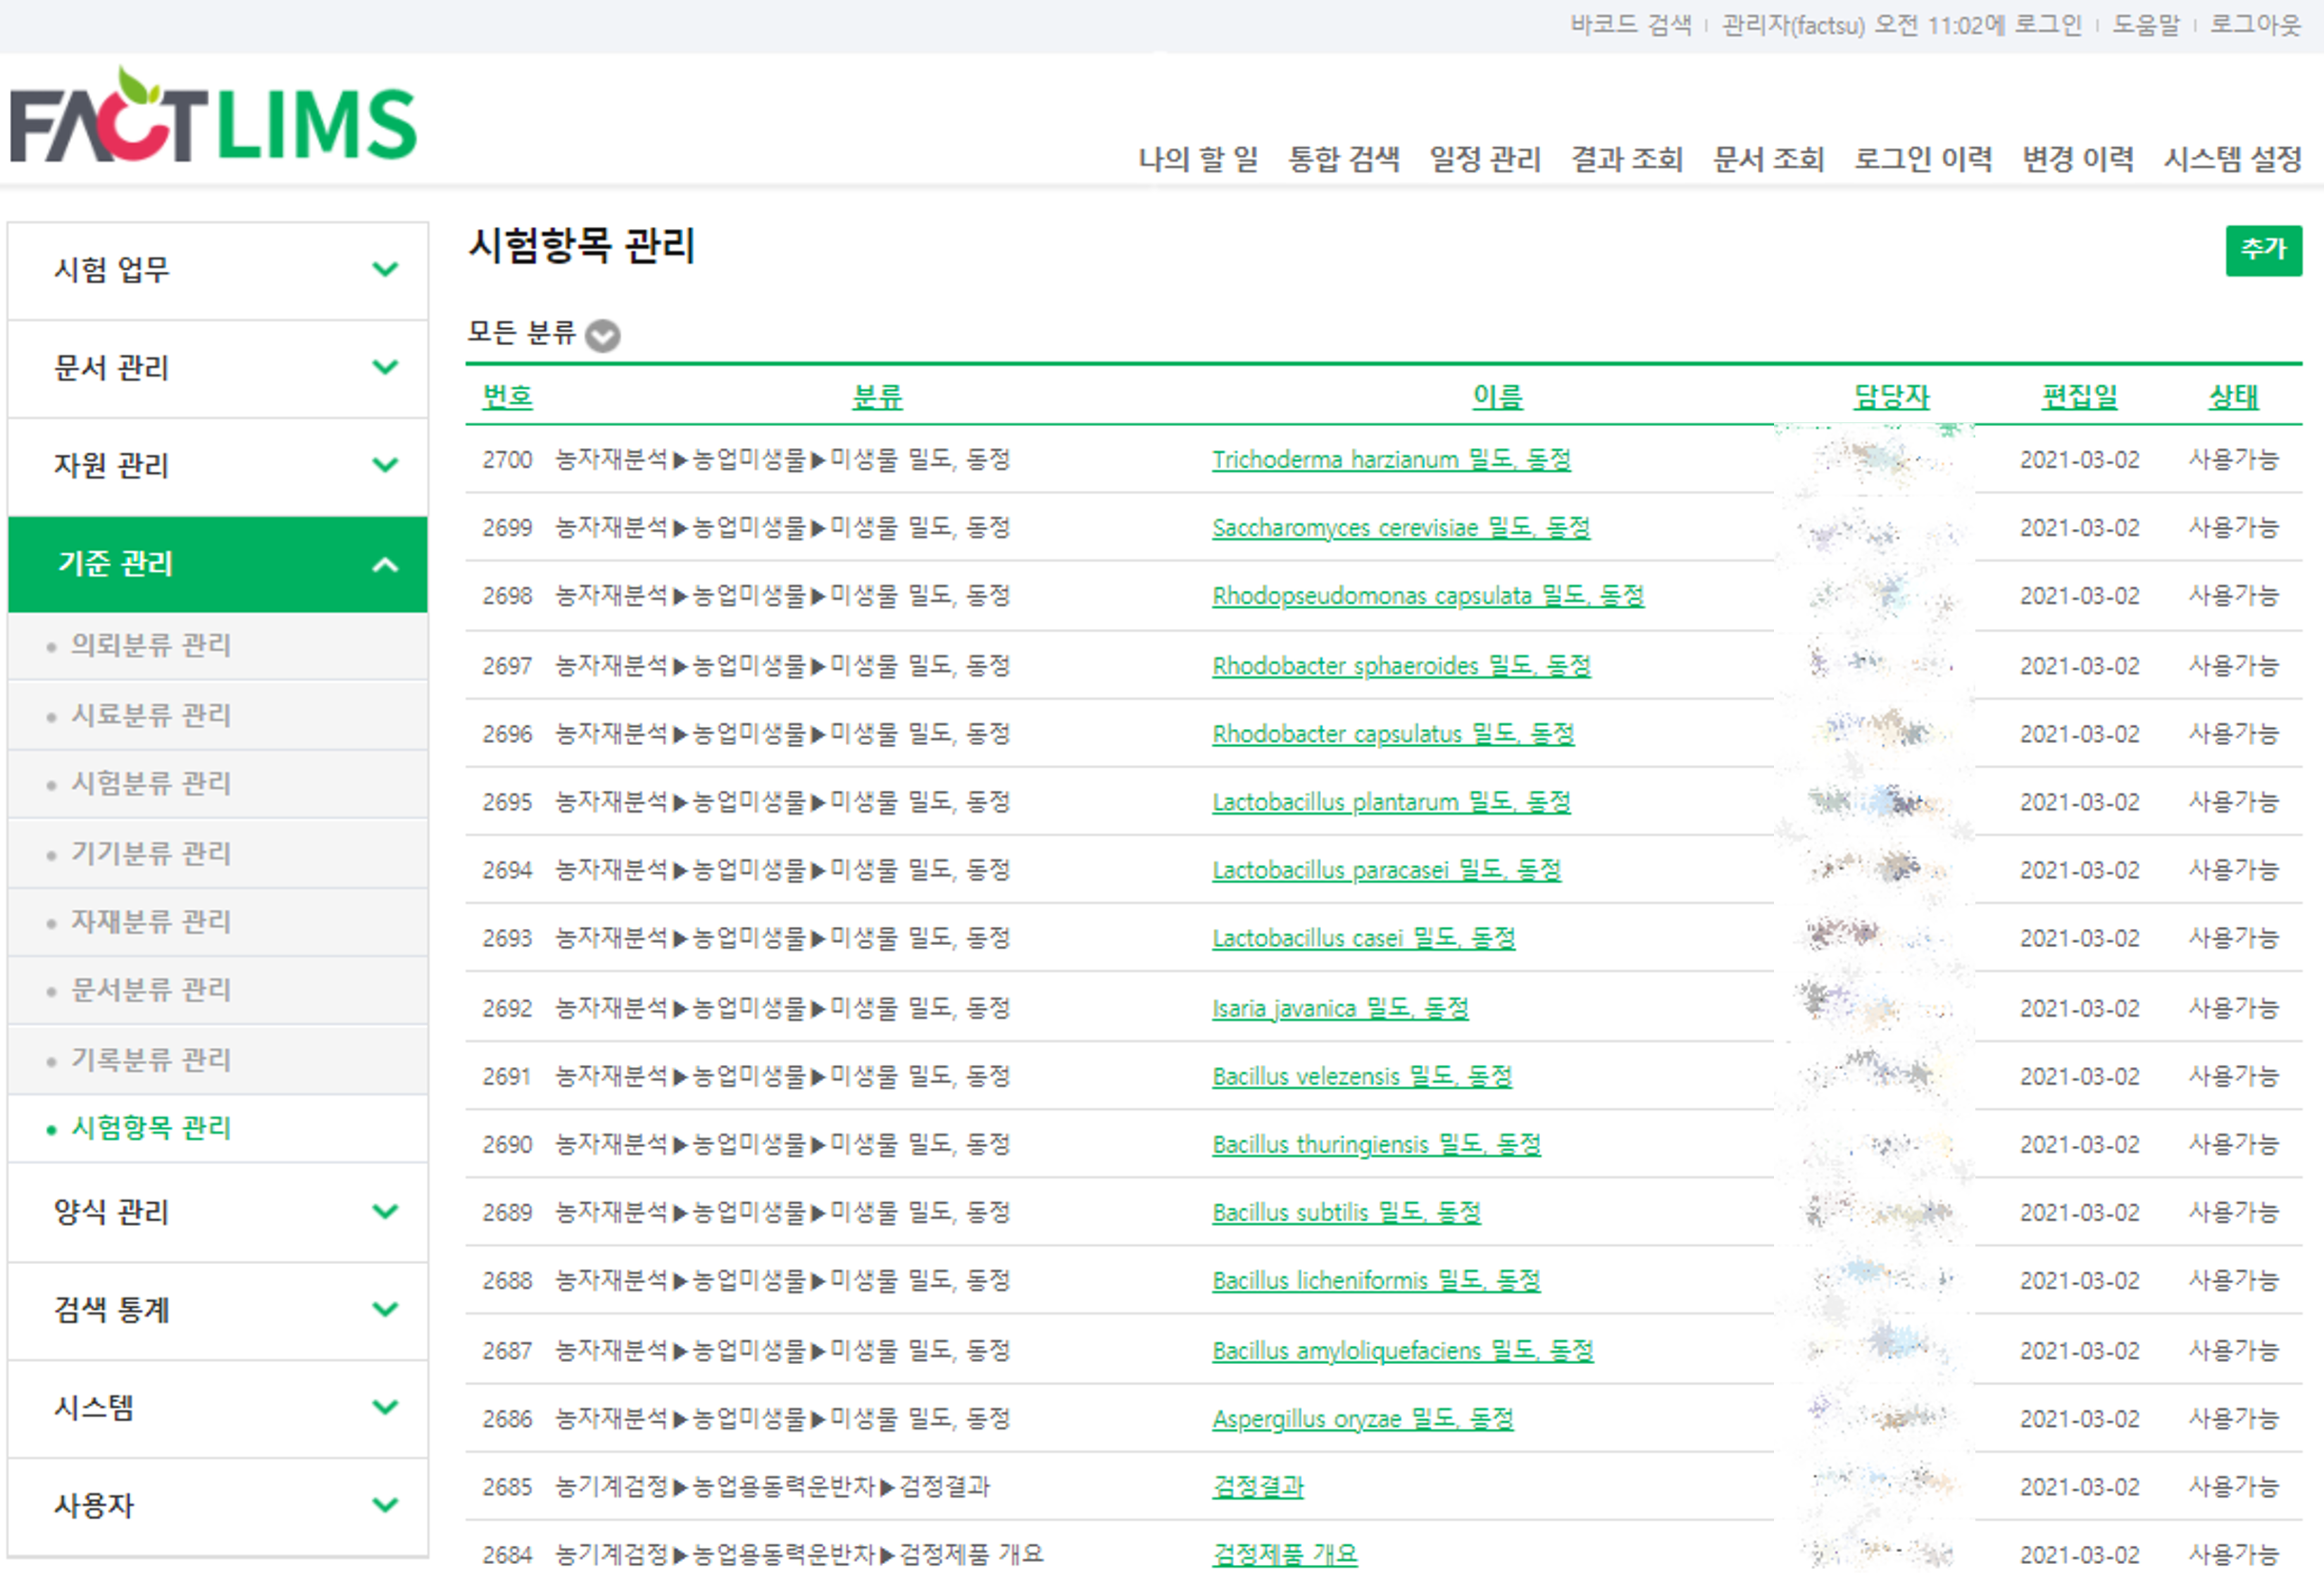2324x1574 pixels.
Task: Open 문서 조회 in top menu
Action: pyautogui.click(x=1768, y=159)
